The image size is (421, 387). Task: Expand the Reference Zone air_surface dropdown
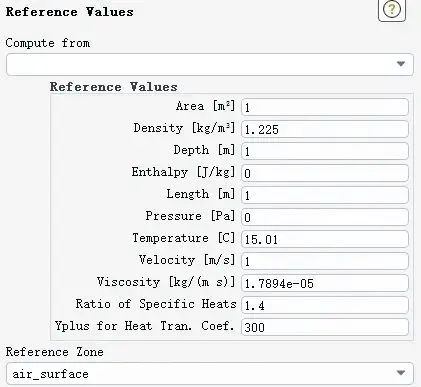click(210, 374)
